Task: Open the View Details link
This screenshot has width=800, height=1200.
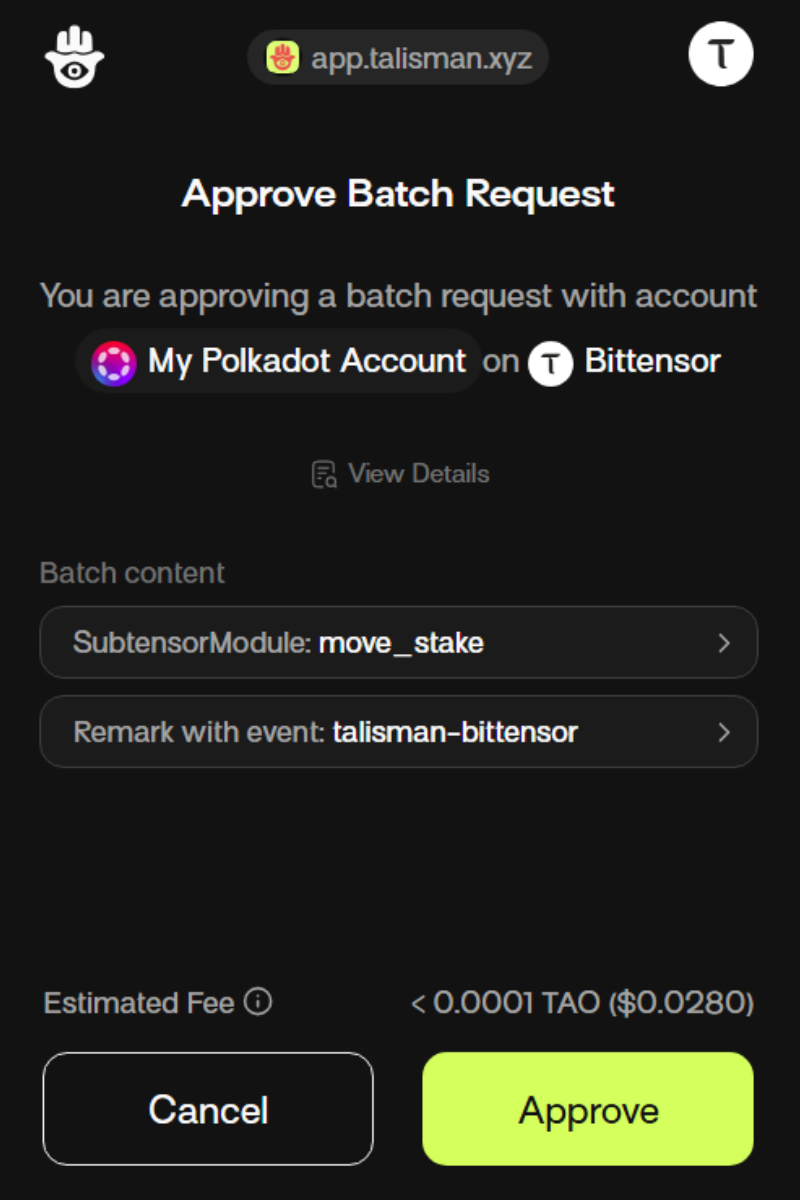Action: [x=418, y=474]
